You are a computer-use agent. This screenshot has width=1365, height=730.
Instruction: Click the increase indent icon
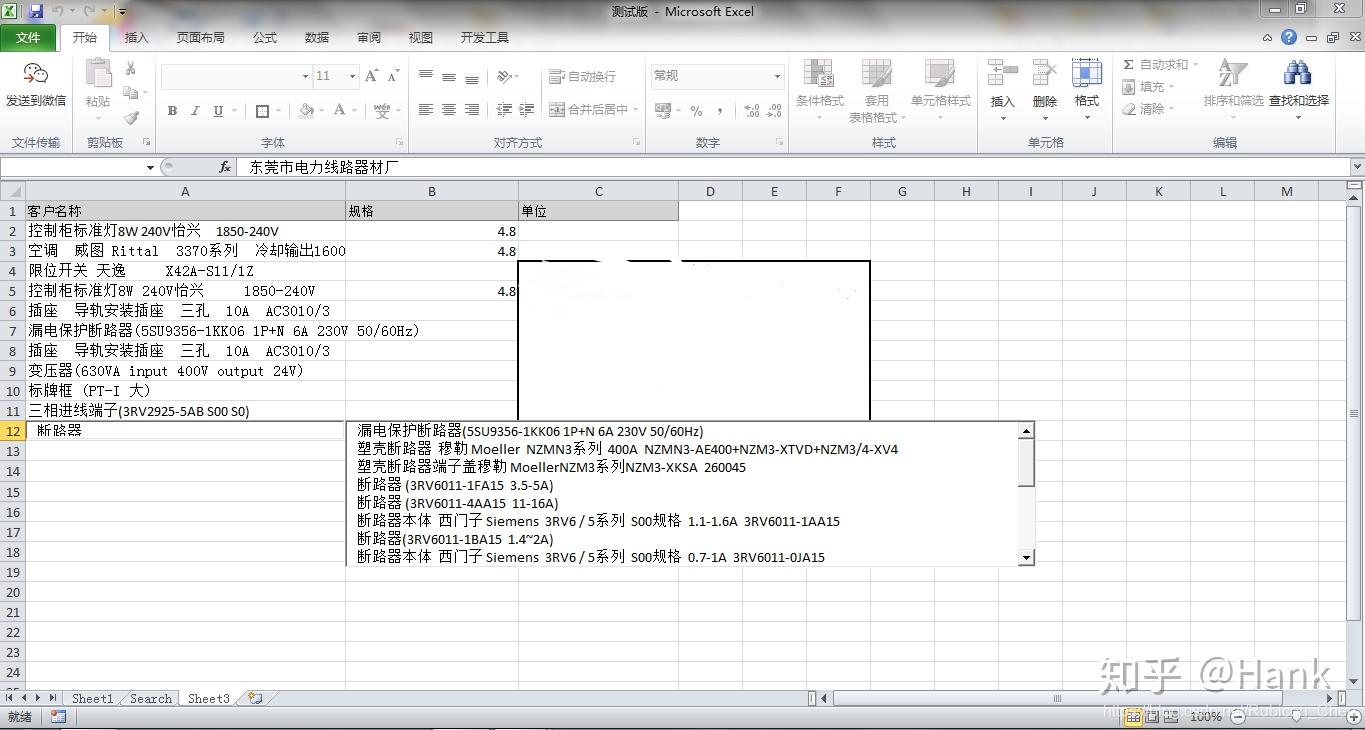tap(527, 110)
